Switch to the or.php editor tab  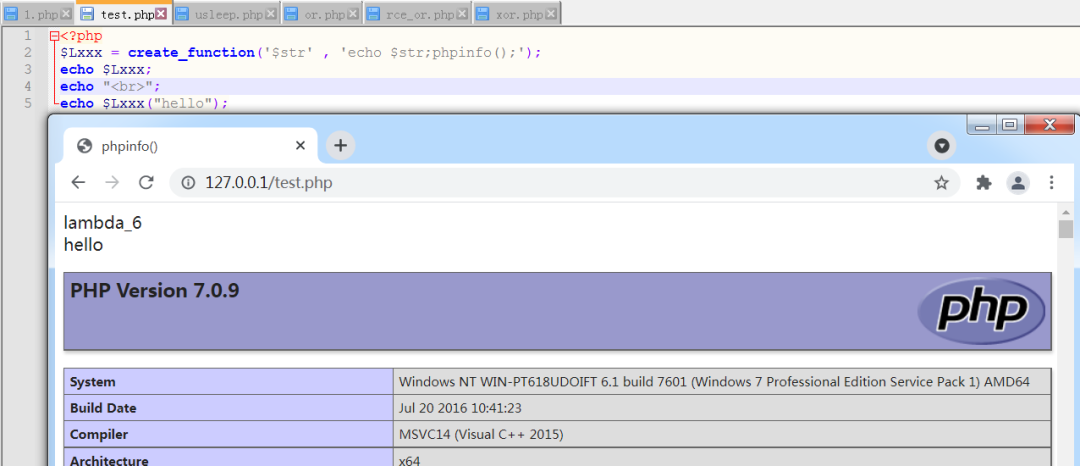(322, 14)
